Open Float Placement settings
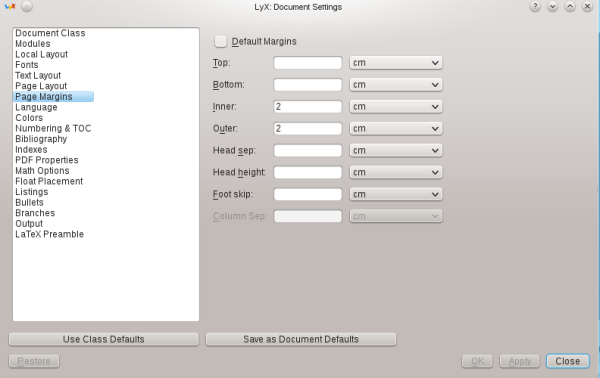600x378 pixels. tap(49, 181)
